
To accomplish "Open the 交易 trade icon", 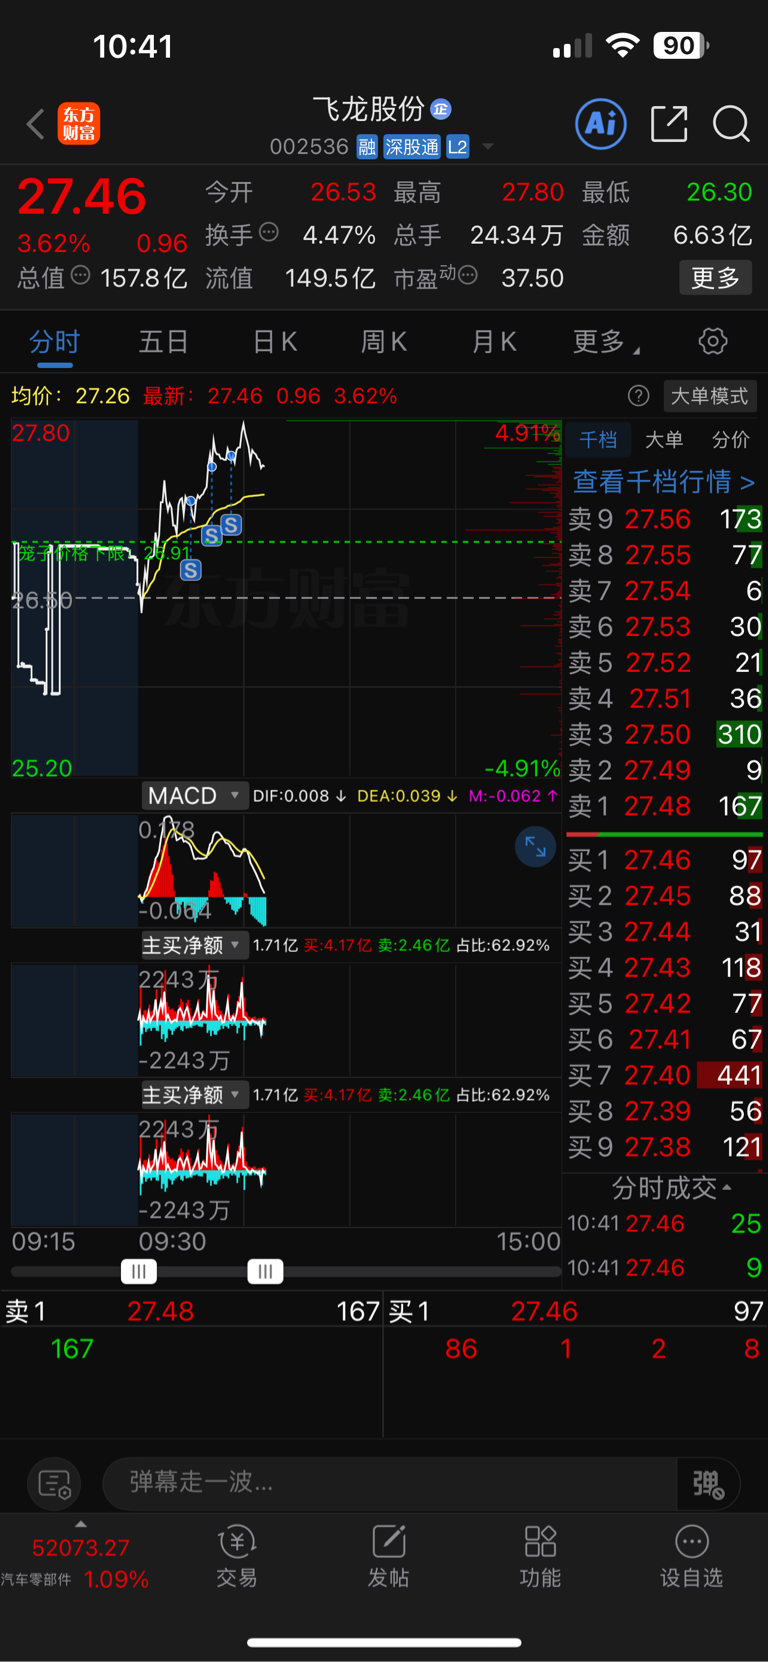I will pyautogui.click(x=237, y=1556).
